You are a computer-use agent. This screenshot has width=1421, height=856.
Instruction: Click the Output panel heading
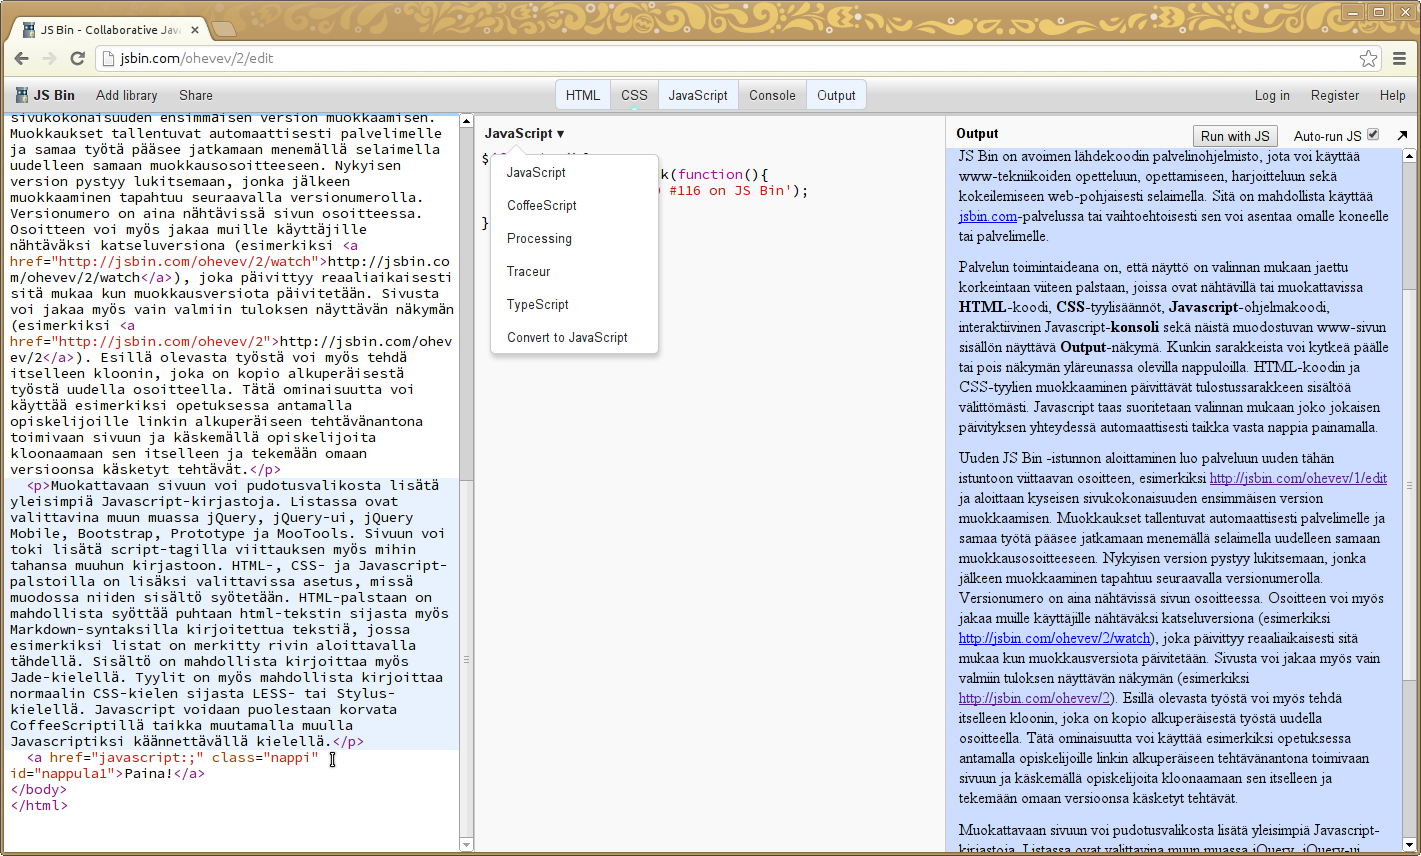tap(977, 133)
